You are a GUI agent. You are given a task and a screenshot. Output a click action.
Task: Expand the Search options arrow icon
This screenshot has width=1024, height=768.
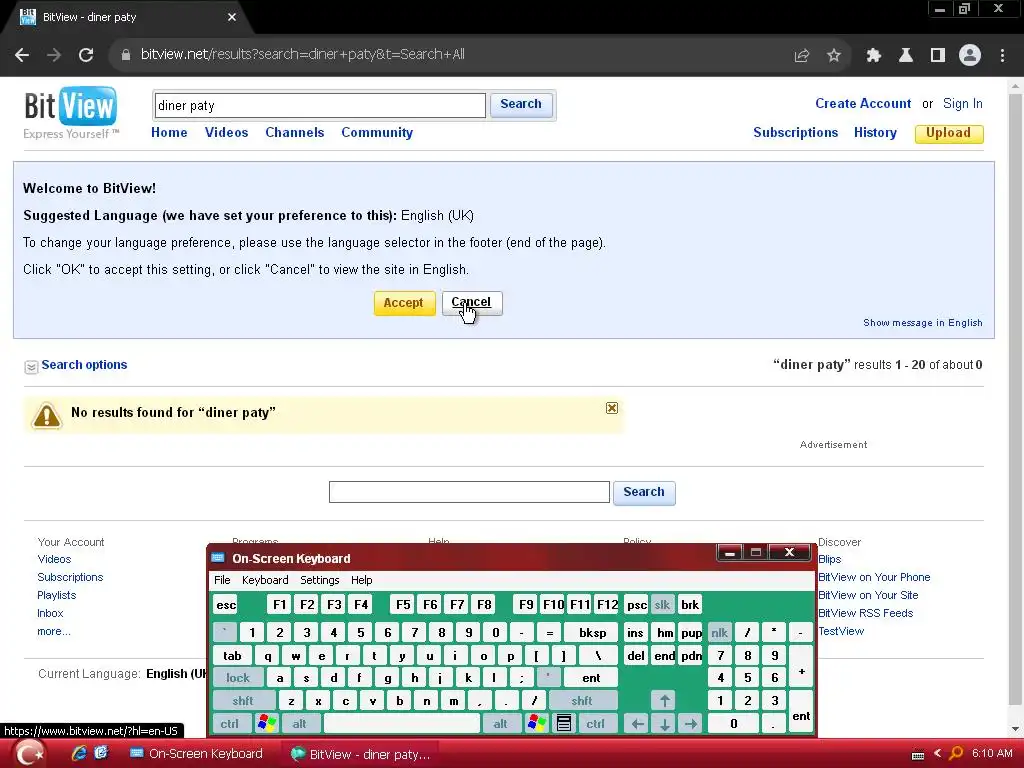pos(31,367)
